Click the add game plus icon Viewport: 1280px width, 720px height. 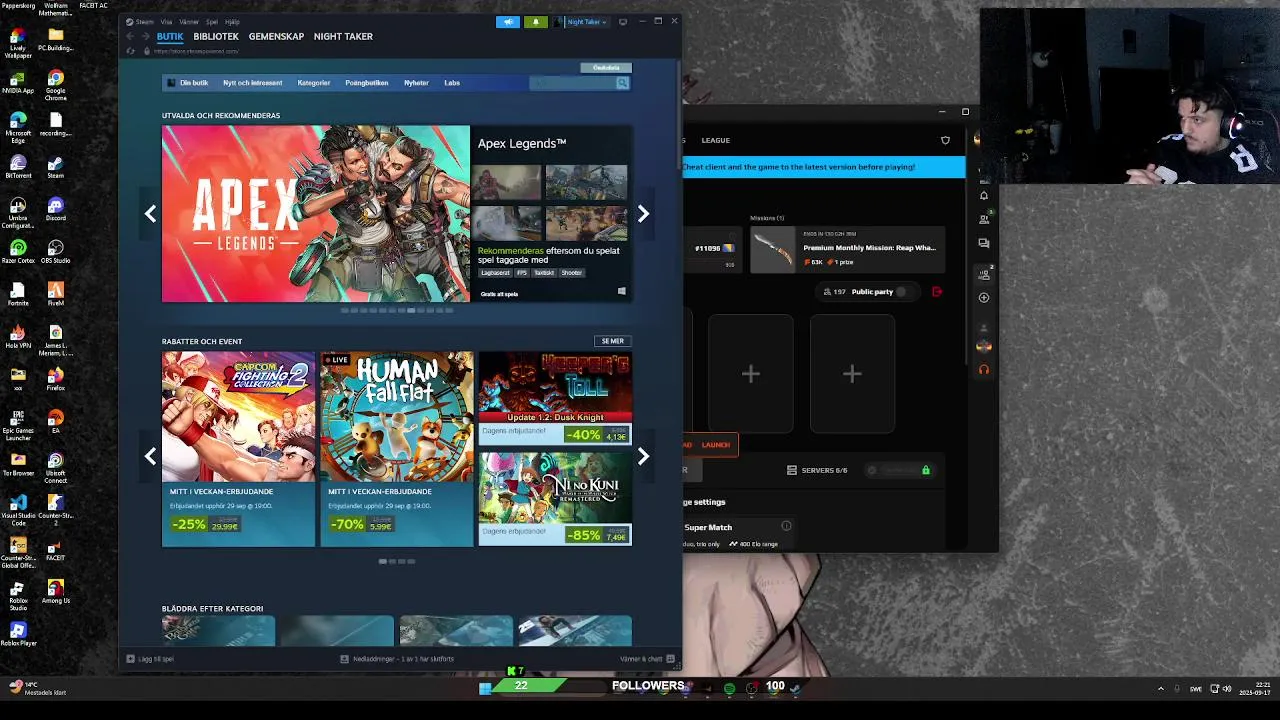point(130,659)
